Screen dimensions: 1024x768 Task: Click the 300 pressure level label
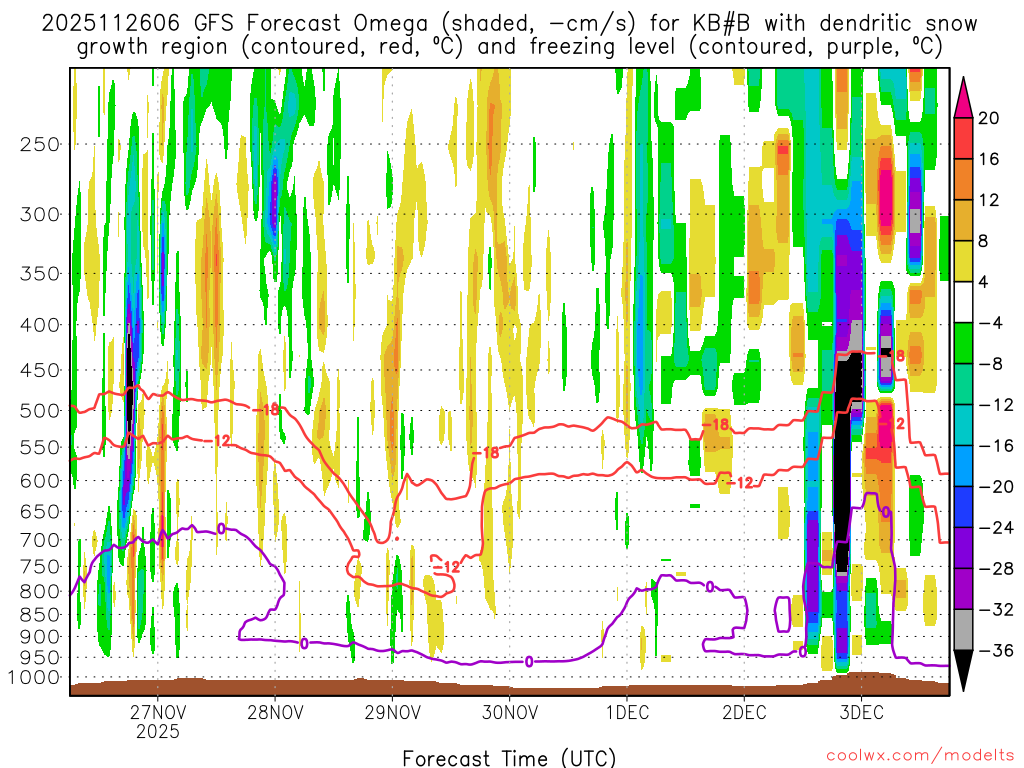[x=40, y=214]
